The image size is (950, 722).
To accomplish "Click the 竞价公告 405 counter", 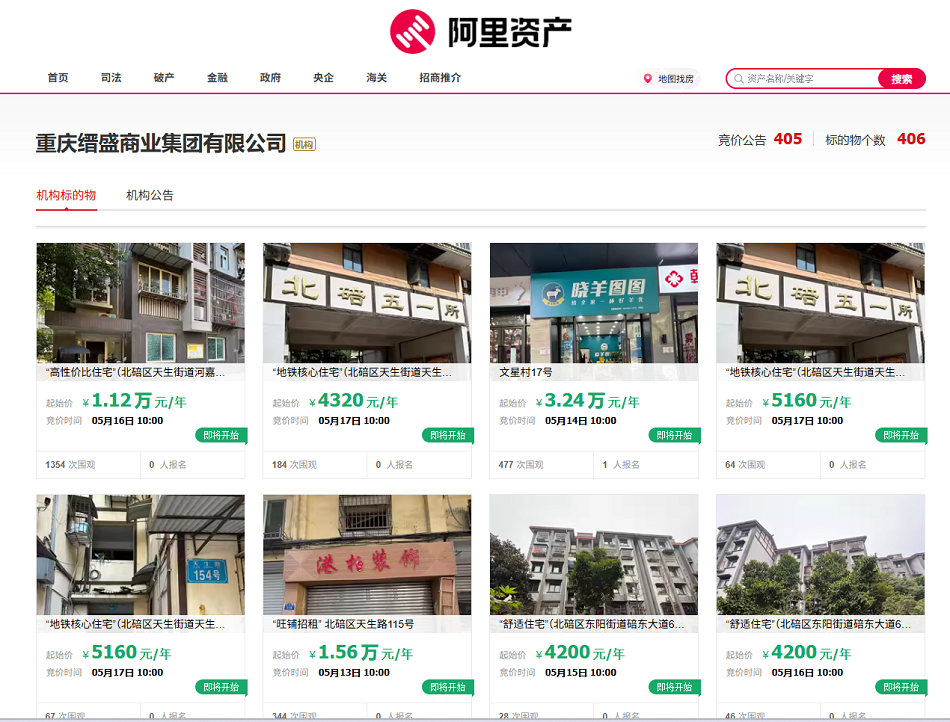I will 760,139.
